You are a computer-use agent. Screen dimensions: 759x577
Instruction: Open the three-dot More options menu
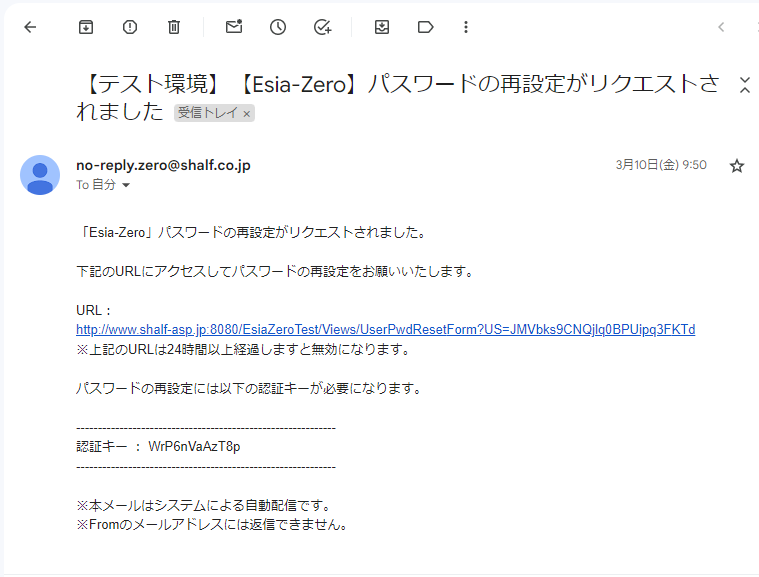pyautogui.click(x=466, y=27)
